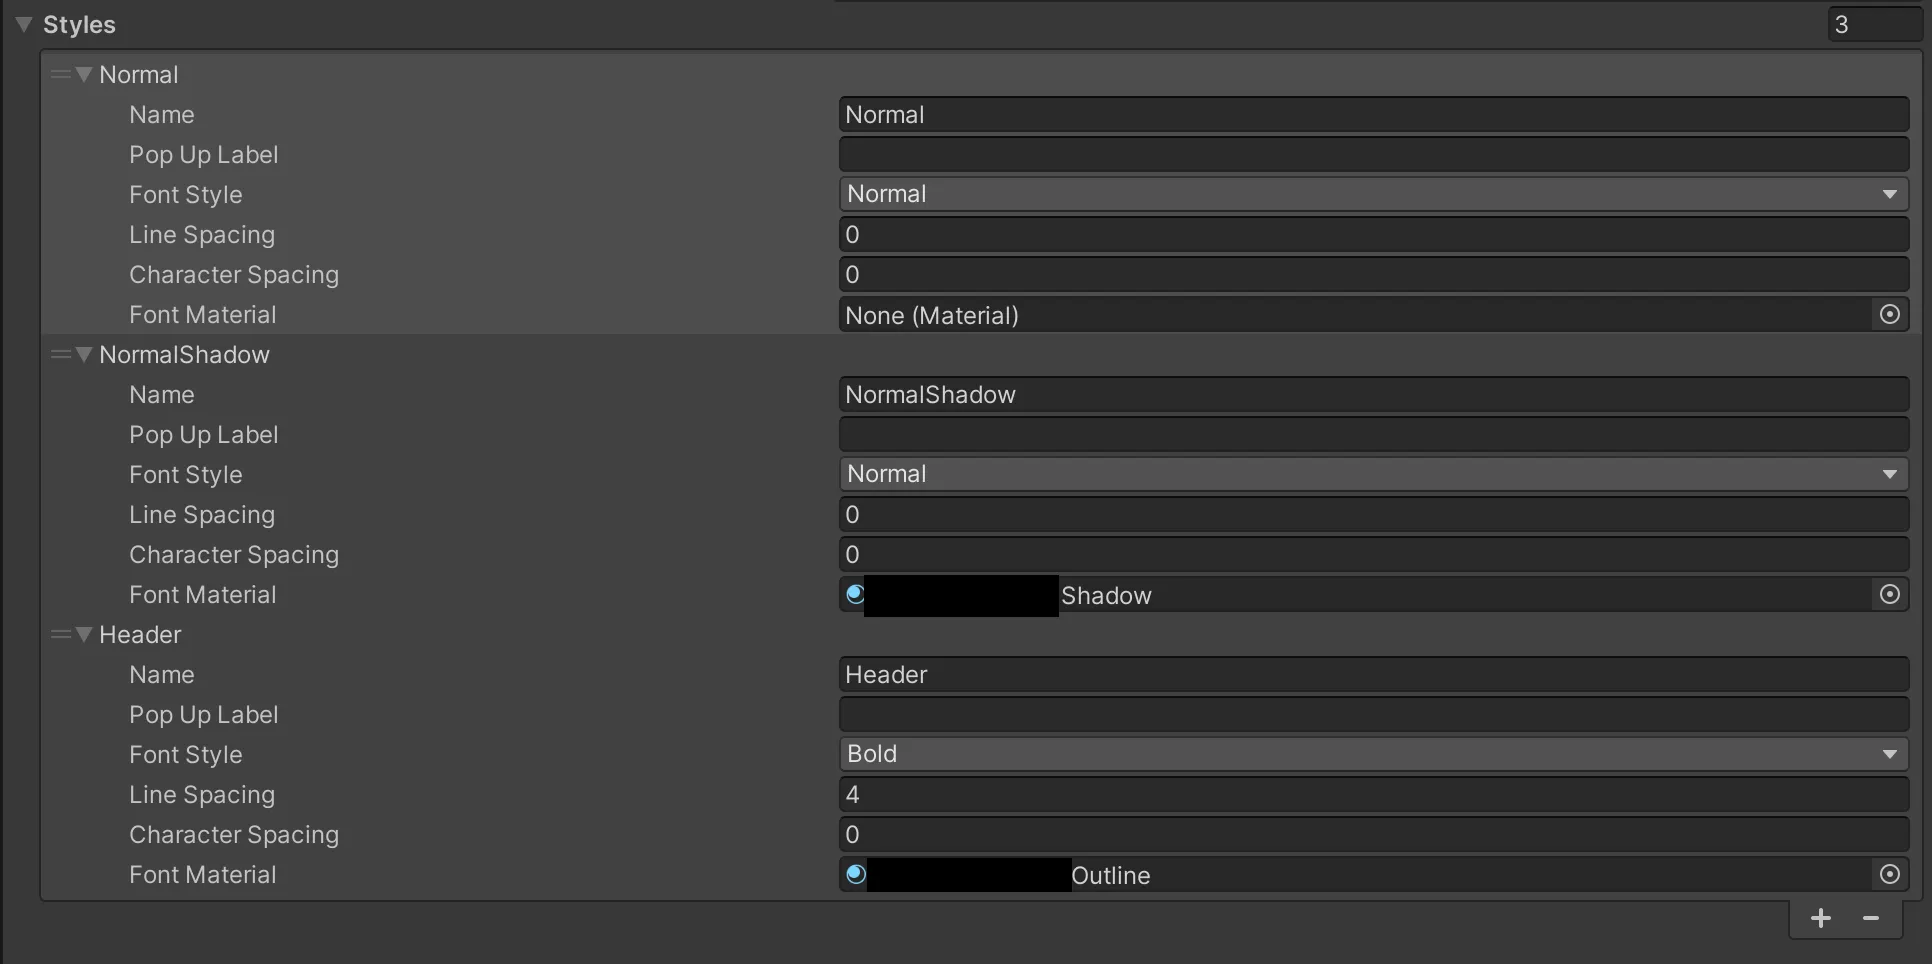Click the Header Character Spacing field
1932x964 pixels.
pyautogui.click(x=1372, y=835)
